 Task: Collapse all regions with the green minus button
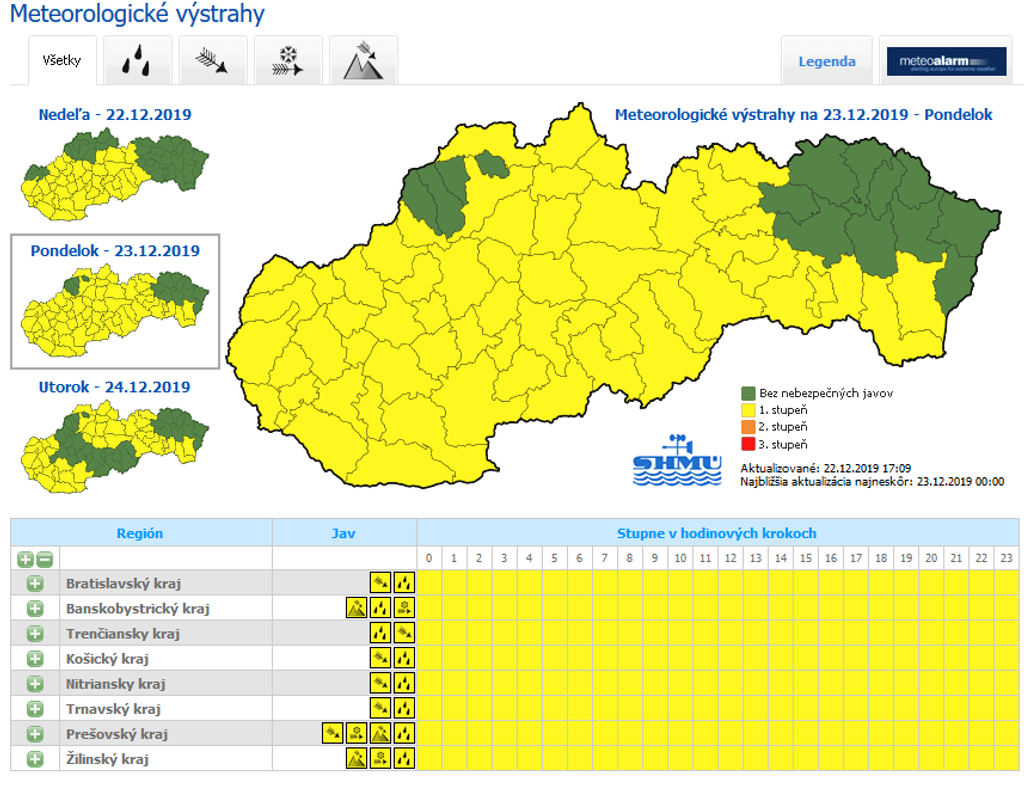[x=45, y=559]
